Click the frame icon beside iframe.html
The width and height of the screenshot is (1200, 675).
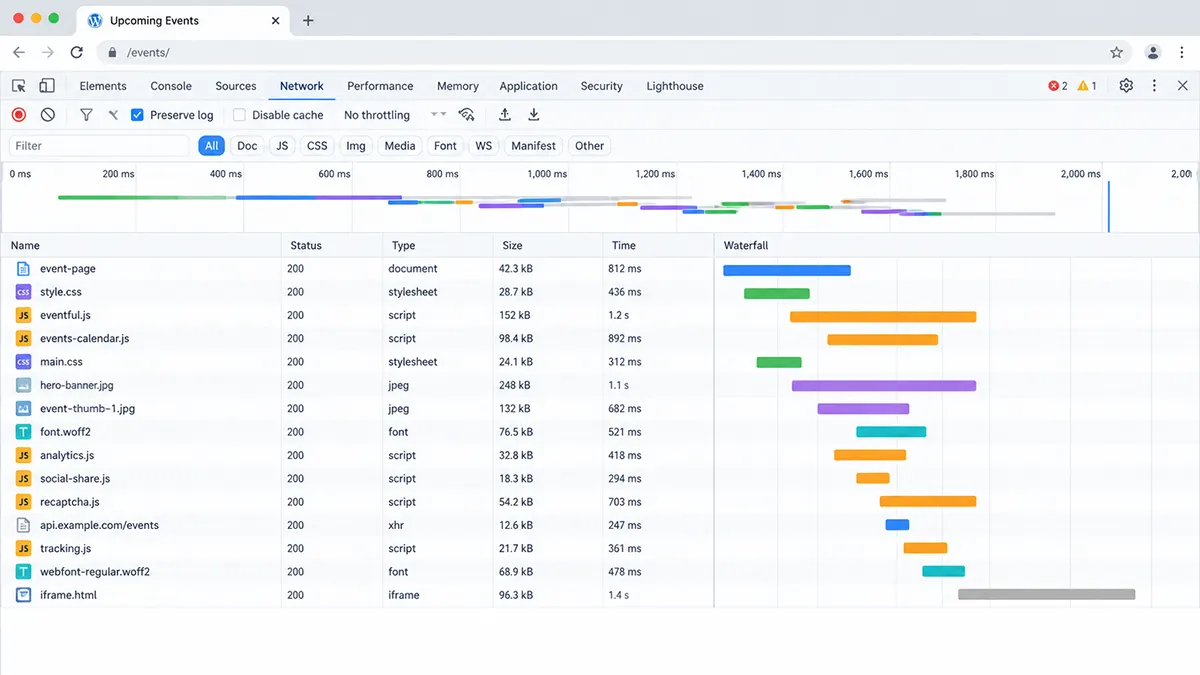(23, 595)
